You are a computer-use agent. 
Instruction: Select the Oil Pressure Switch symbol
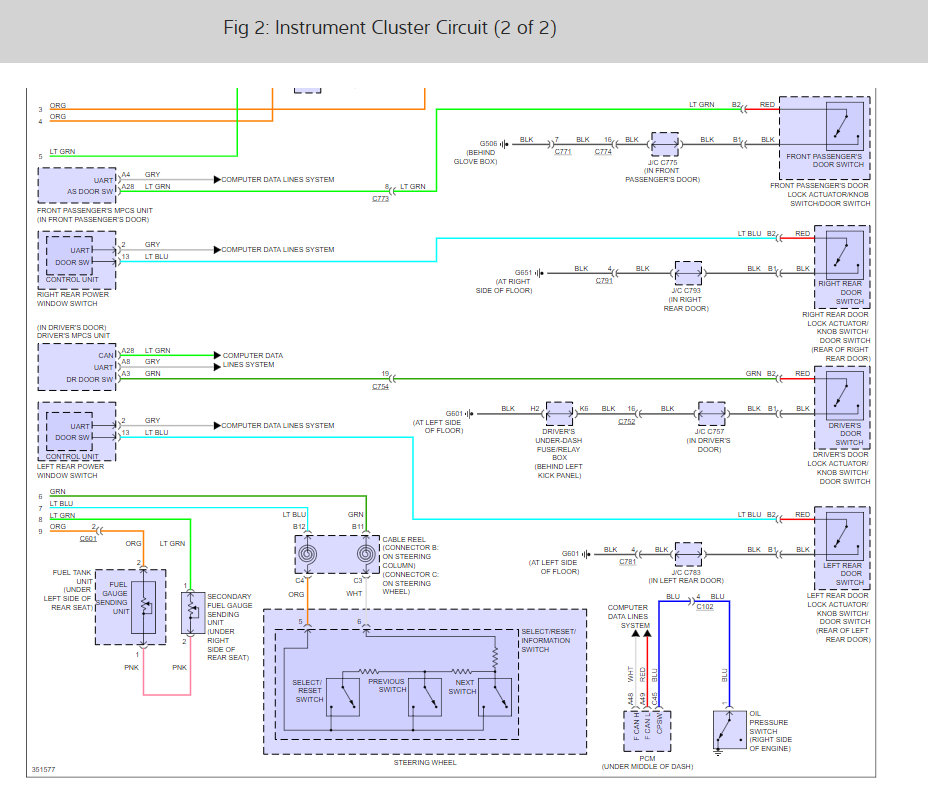pos(730,729)
